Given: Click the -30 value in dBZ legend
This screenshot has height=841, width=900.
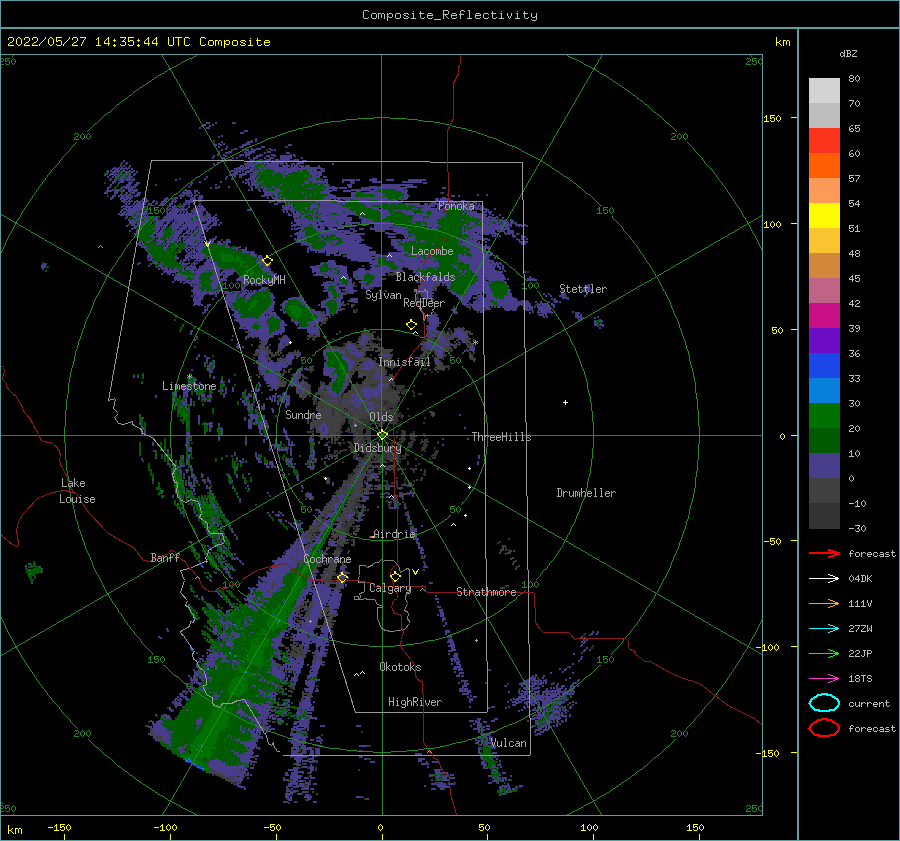Looking at the screenshot, I should click(857, 528).
